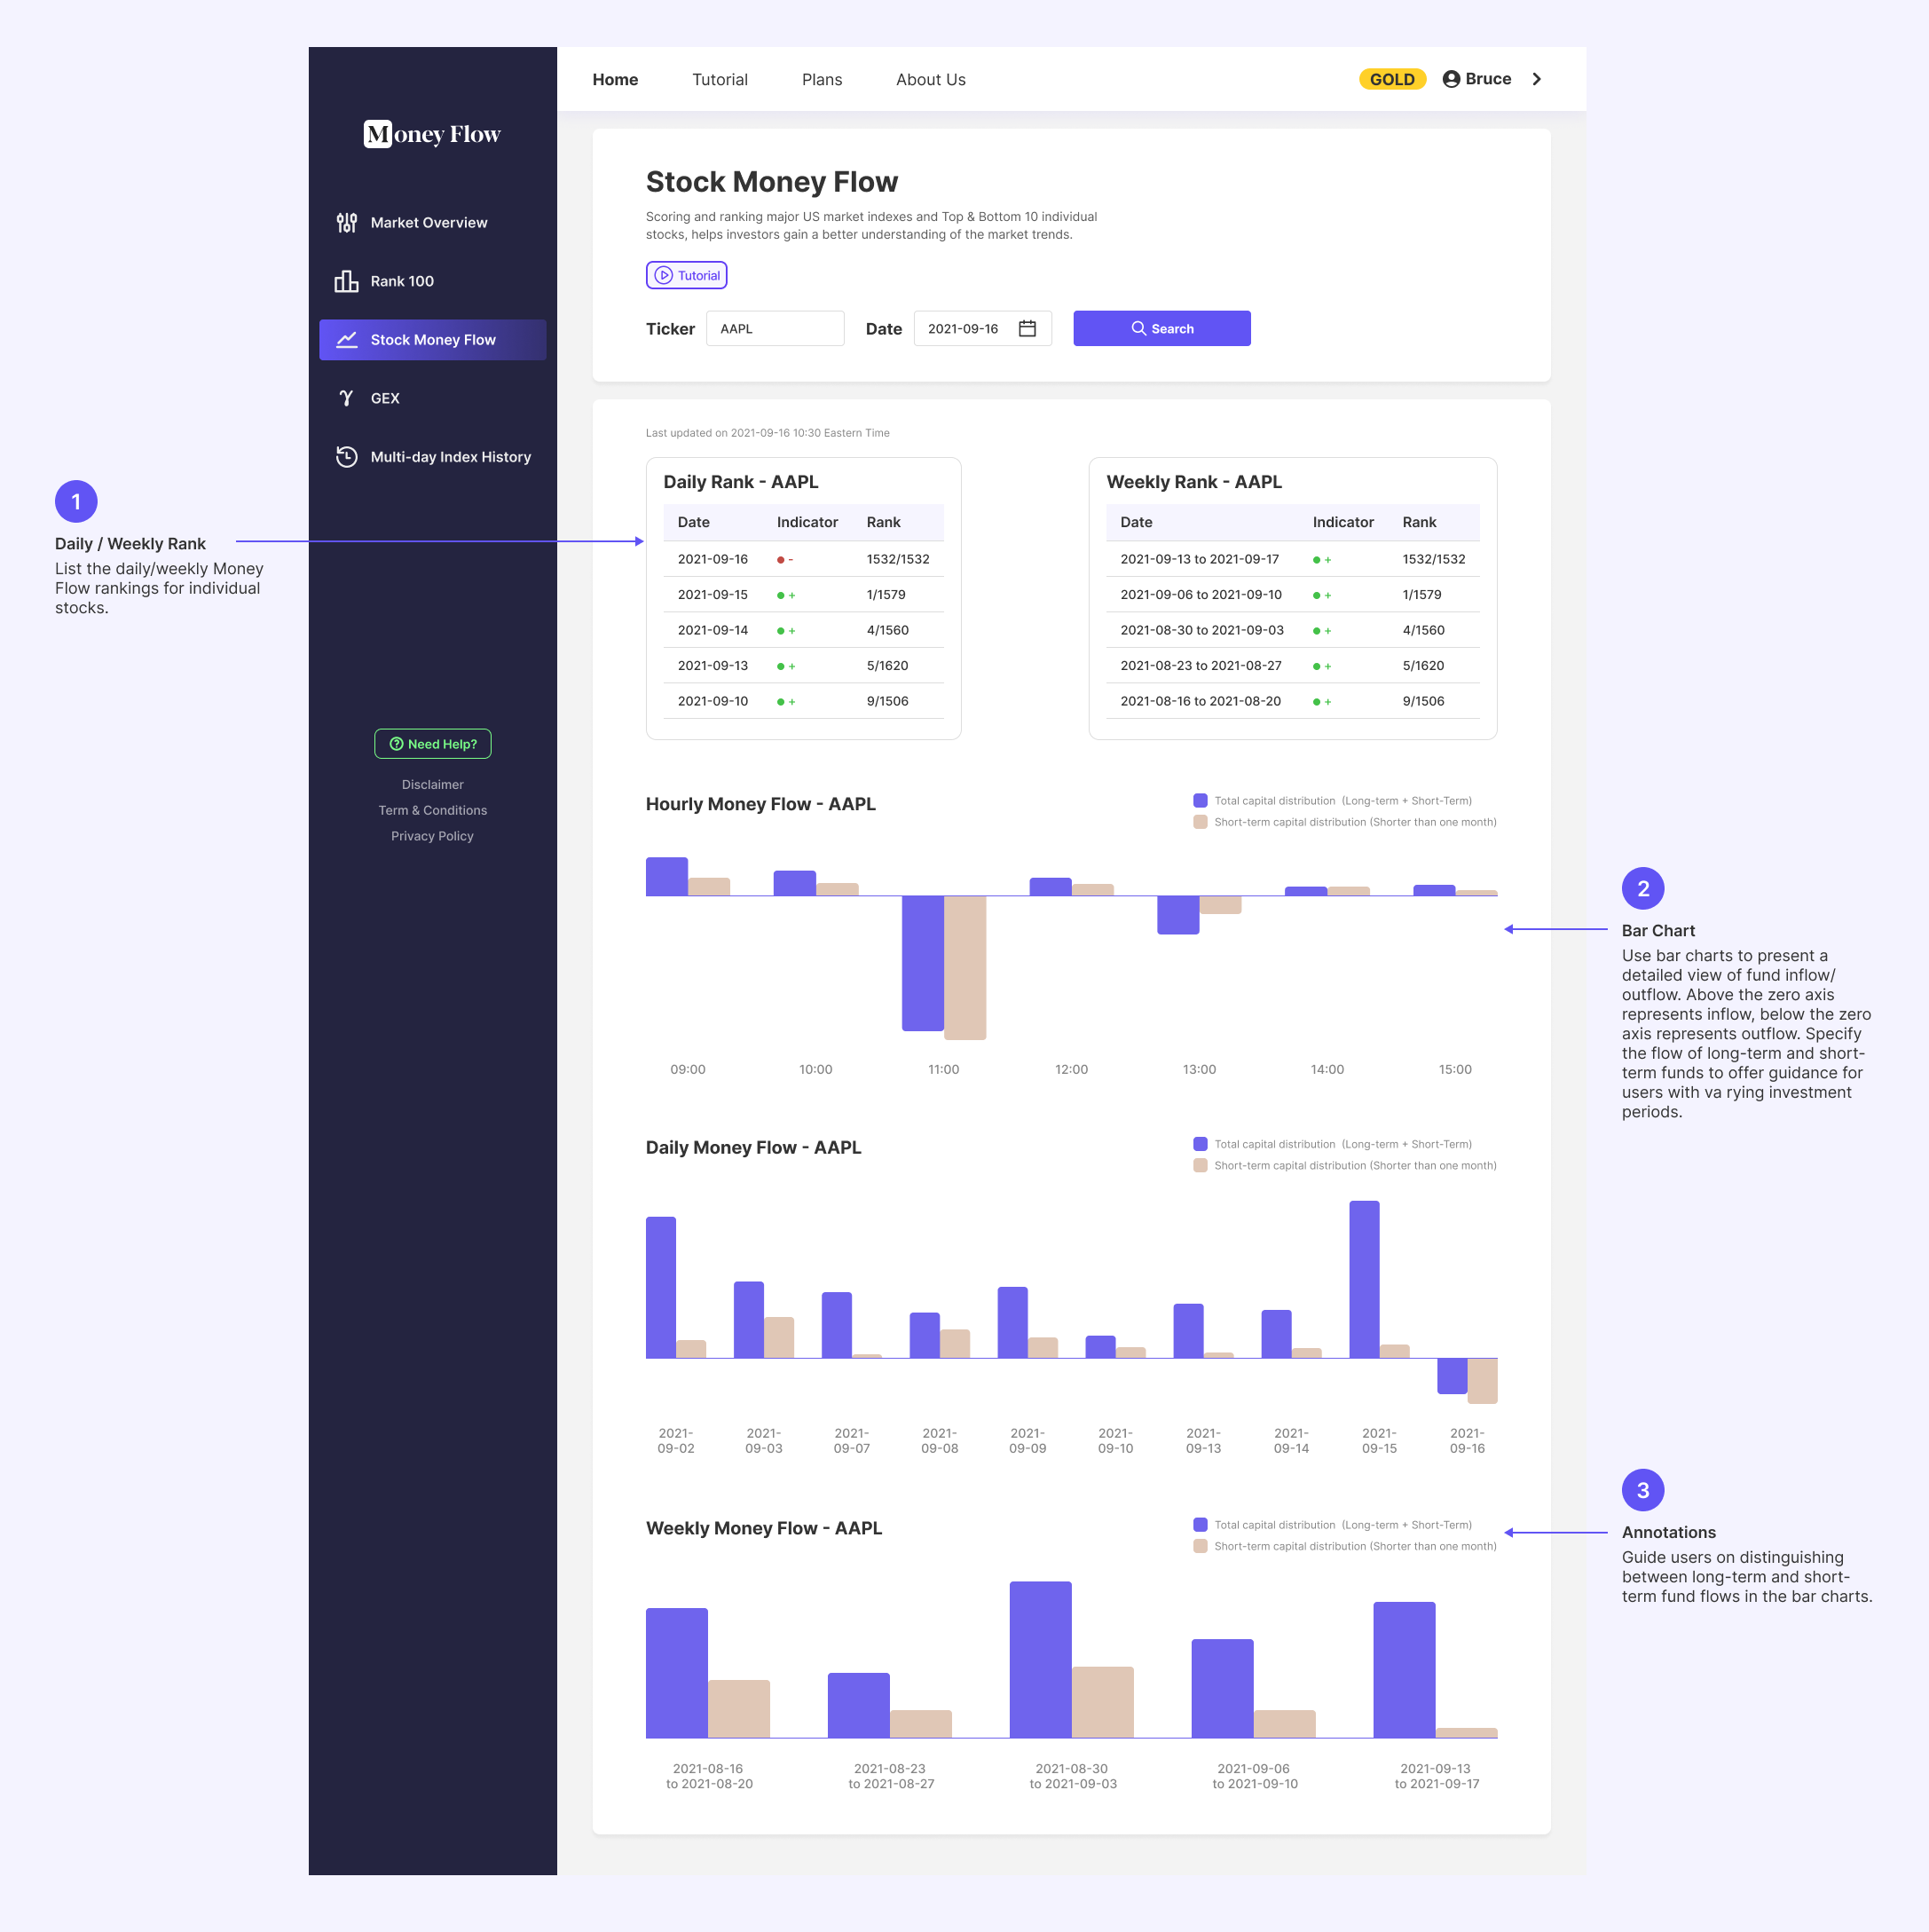
Task: Select the Home menu tab
Action: tap(615, 76)
